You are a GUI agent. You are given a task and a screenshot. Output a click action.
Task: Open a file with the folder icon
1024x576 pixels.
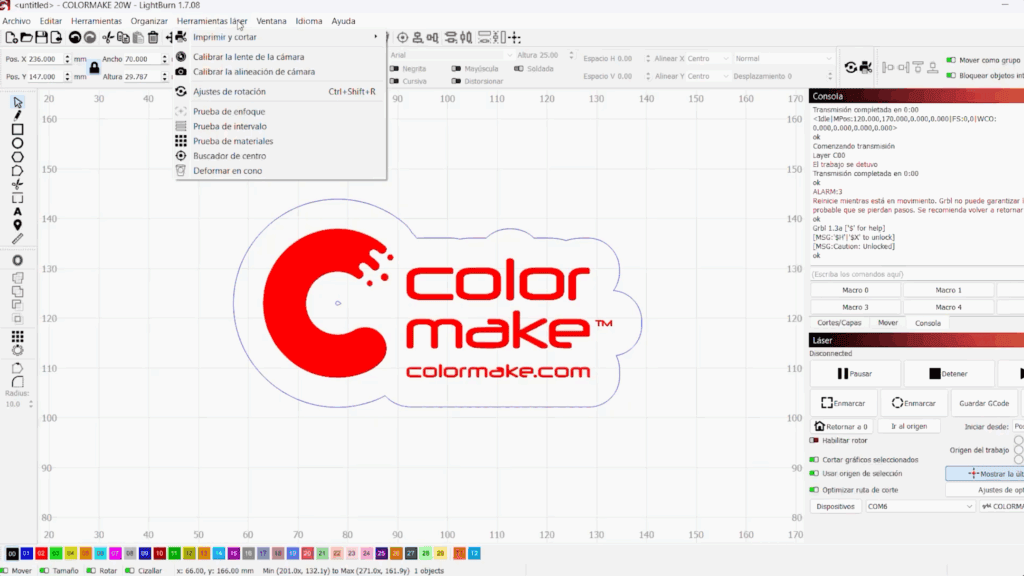point(26,37)
